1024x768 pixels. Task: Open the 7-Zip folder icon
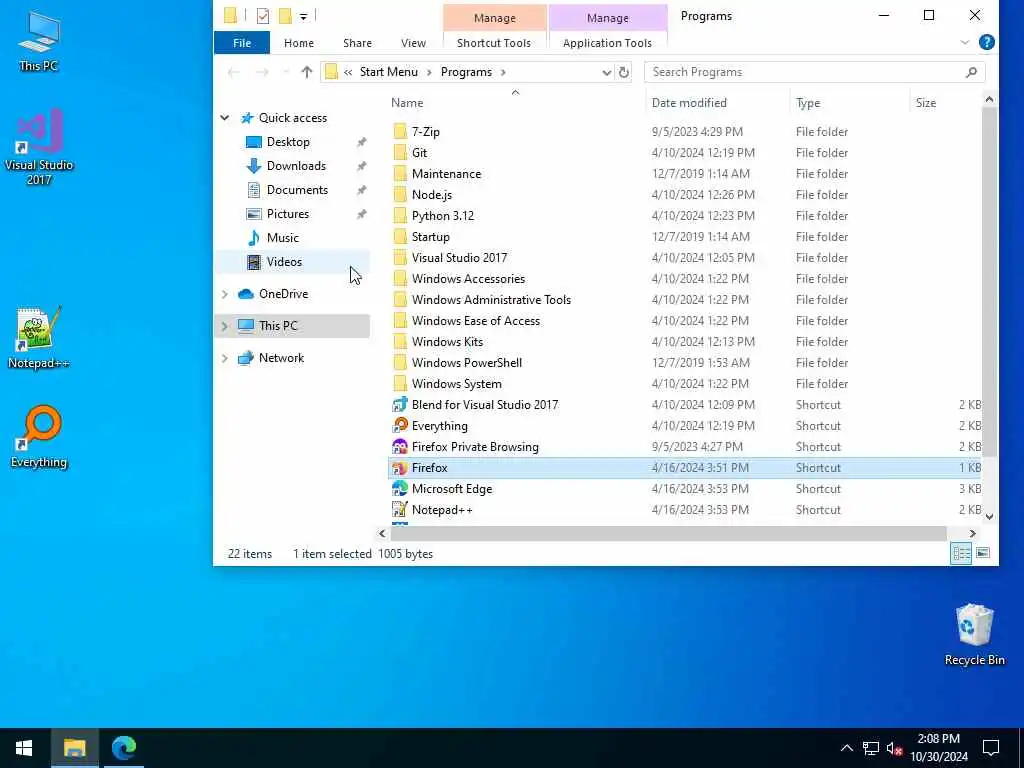pyautogui.click(x=400, y=131)
